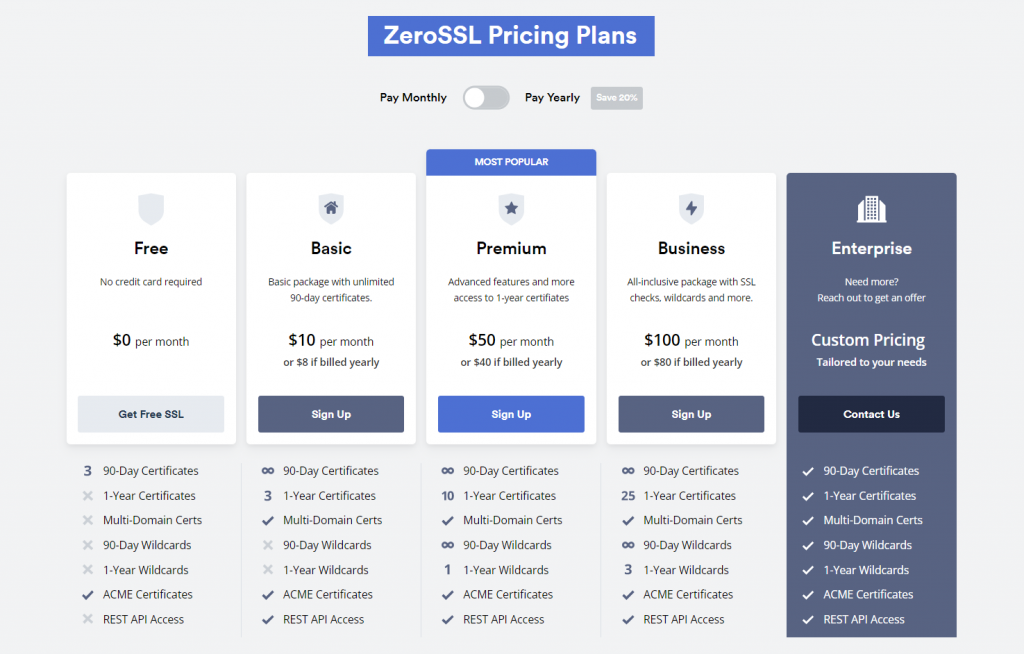Select the Pay Yearly label
Image resolution: width=1024 pixels, height=654 pixels.
click(x=552, y=97)
